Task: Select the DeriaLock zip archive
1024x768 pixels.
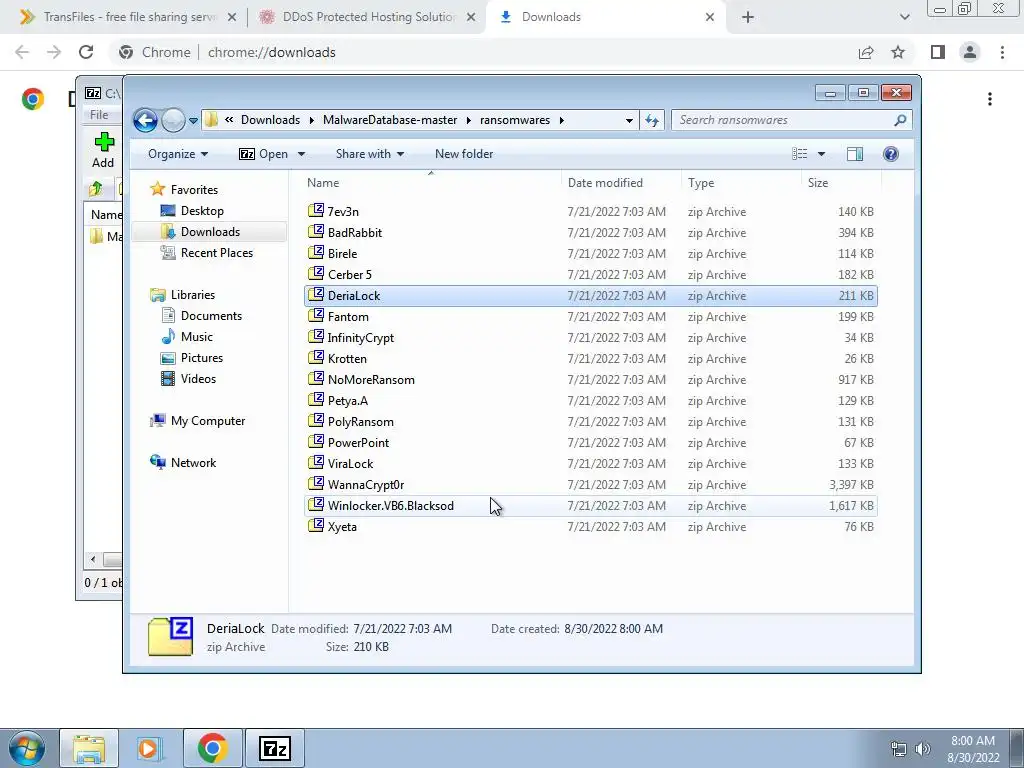Action: [x=590, y=296]
